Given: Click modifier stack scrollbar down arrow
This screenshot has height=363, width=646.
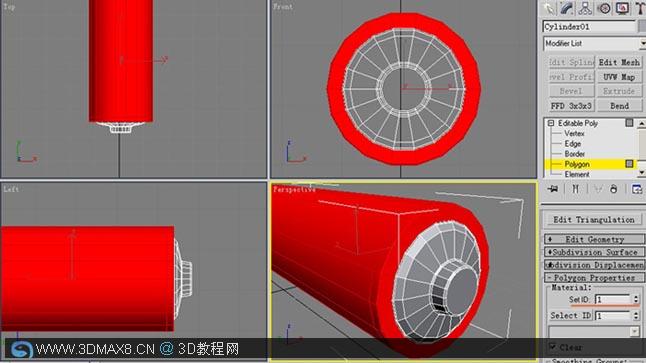Looking at the screenshot, I should point(642,173).
